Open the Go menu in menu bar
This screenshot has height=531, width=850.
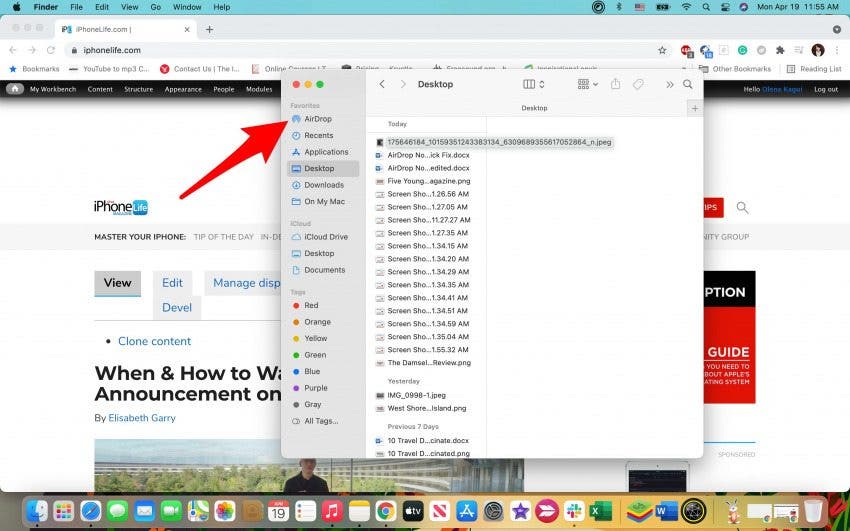(155, 7)
